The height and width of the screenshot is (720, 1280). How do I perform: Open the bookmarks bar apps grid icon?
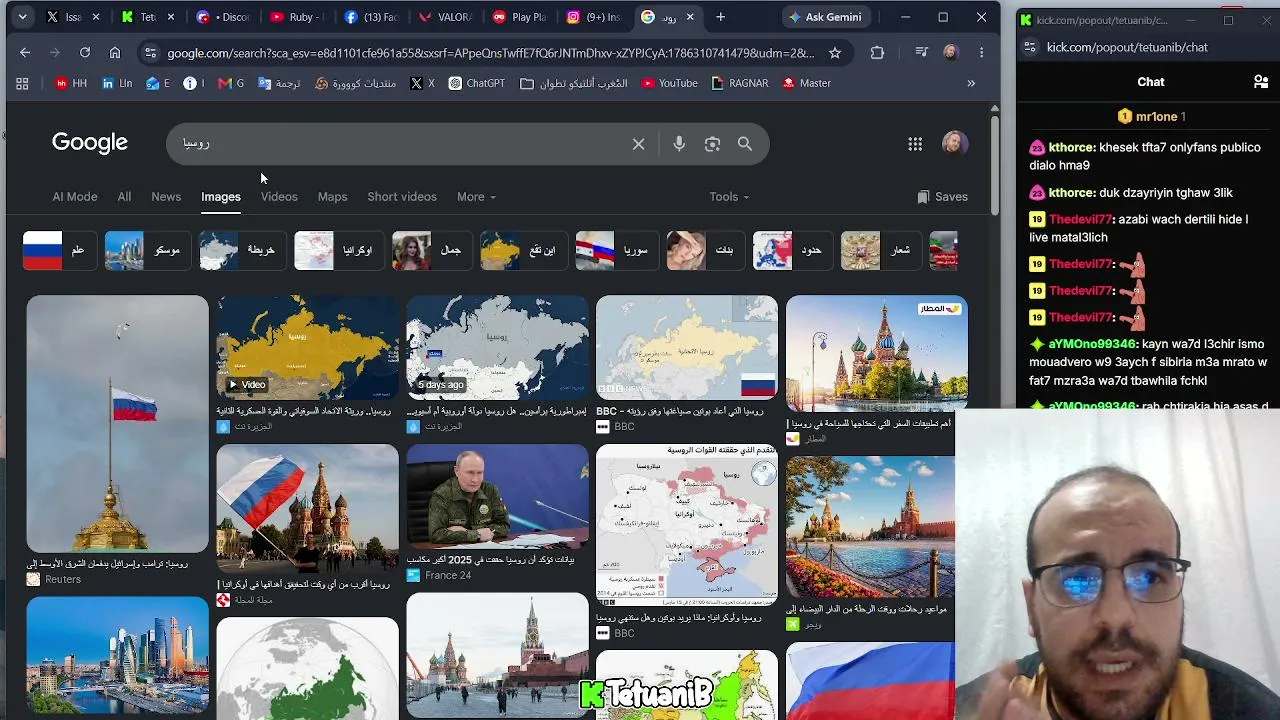[x=22, y=84]
